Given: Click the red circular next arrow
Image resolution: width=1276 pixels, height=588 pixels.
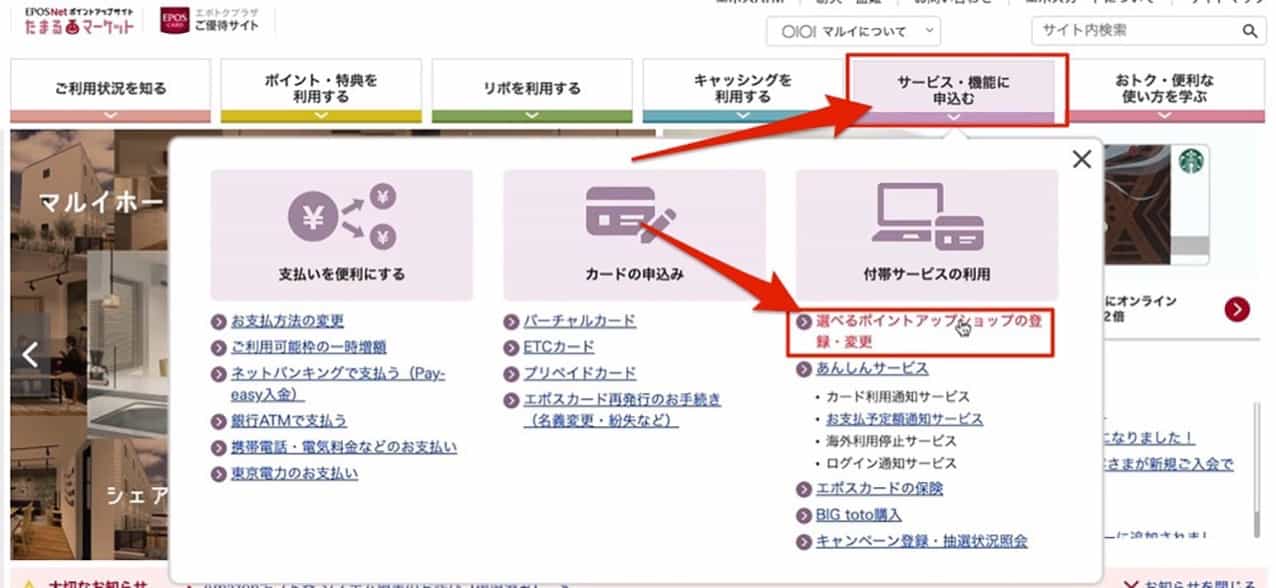Looking at the screenshot, I should (1237, 310).
